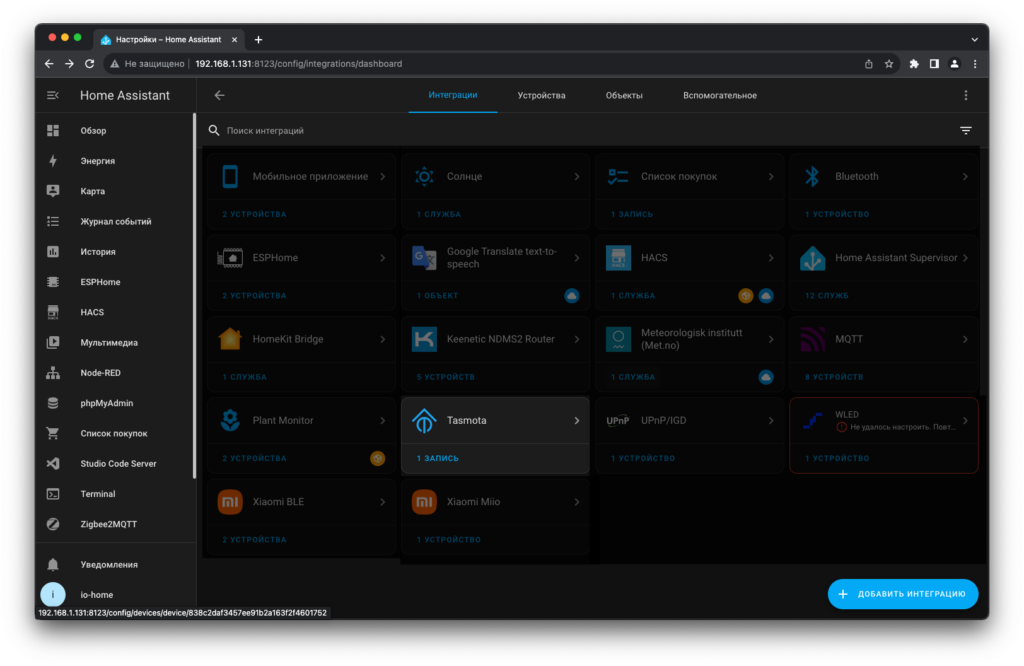Open 5 устройств link under Keenetic
The width and height of the screenshot is (1024, 666).
[x=445, y=377]
